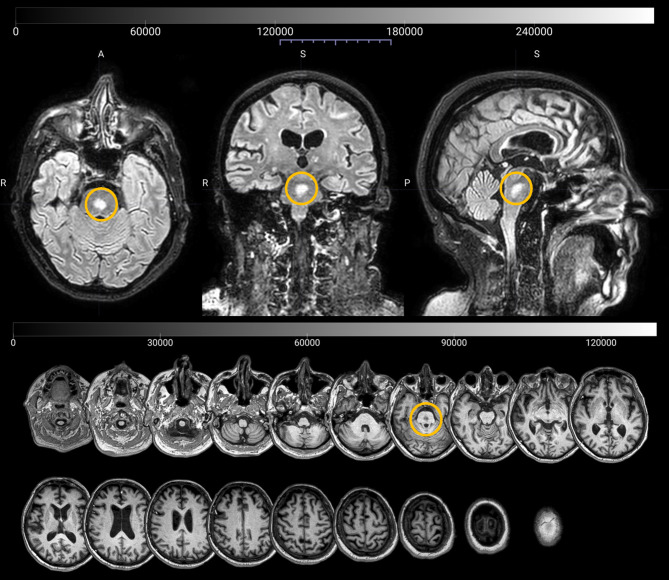Open the first slice in the bottom mosaic row
This screenshot has width=669, height=580.
click(x=57, y=524)
